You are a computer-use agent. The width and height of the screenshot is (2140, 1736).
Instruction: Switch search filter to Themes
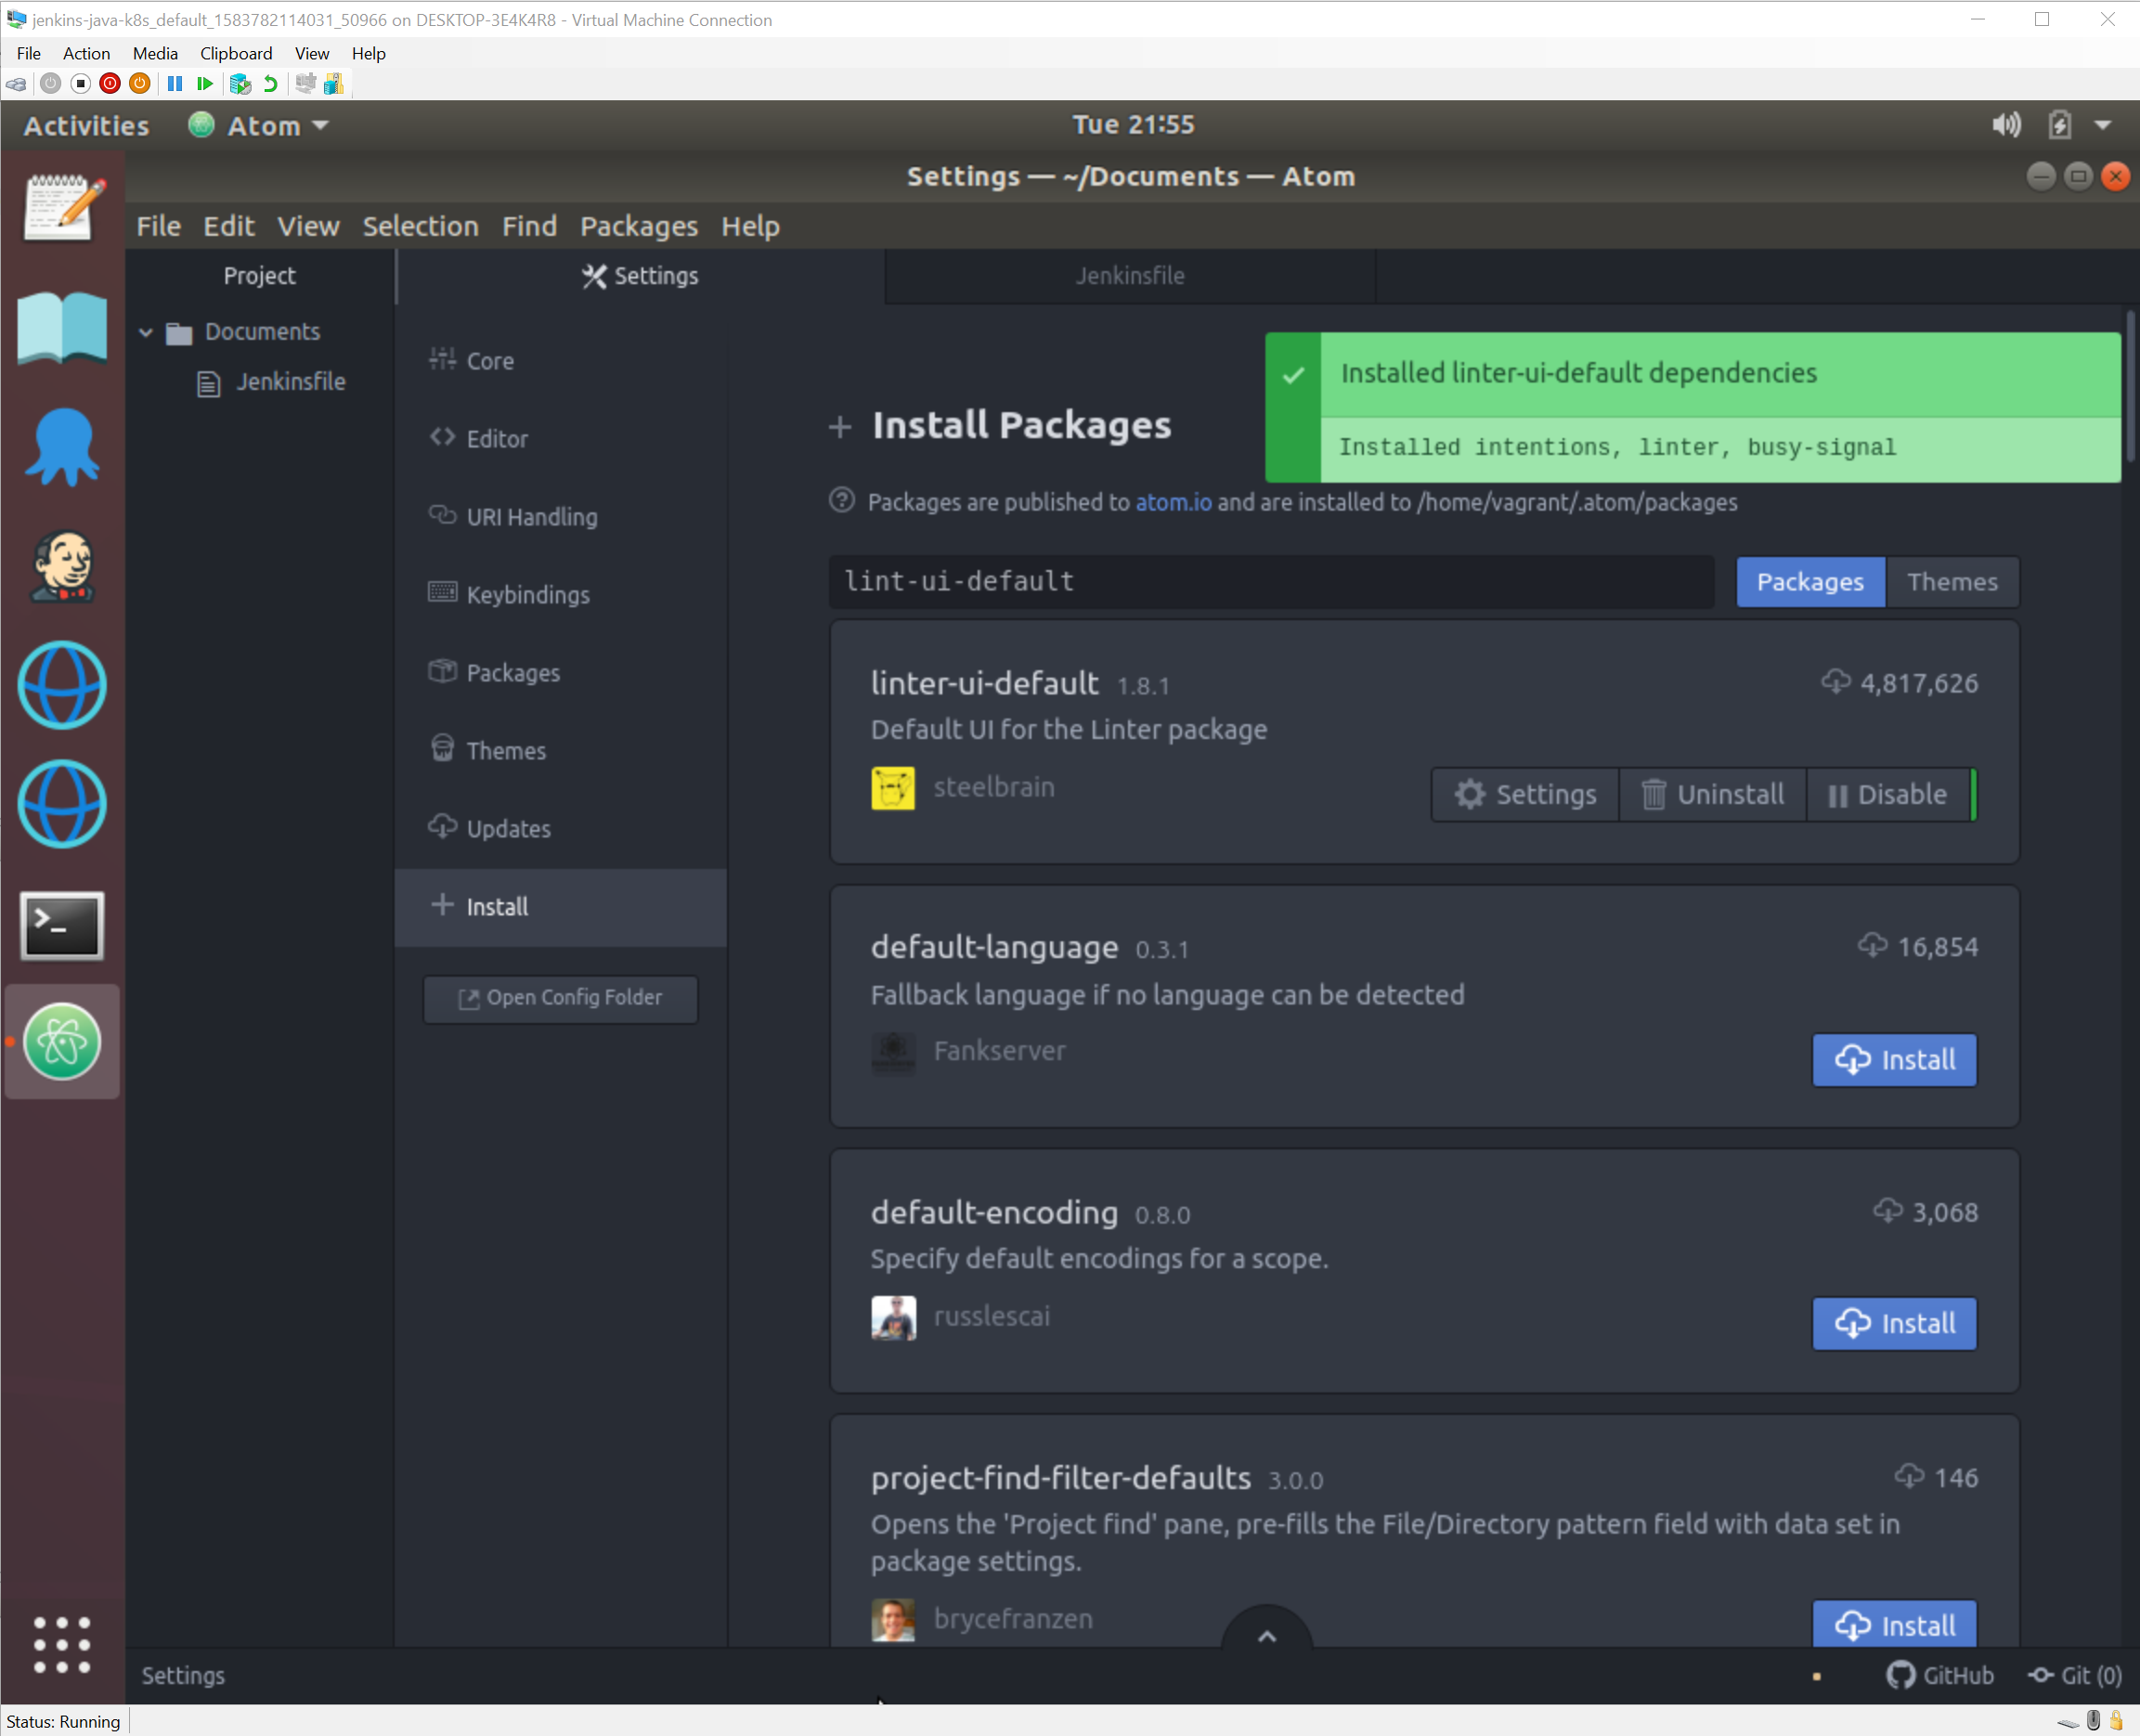[1951, 582]
